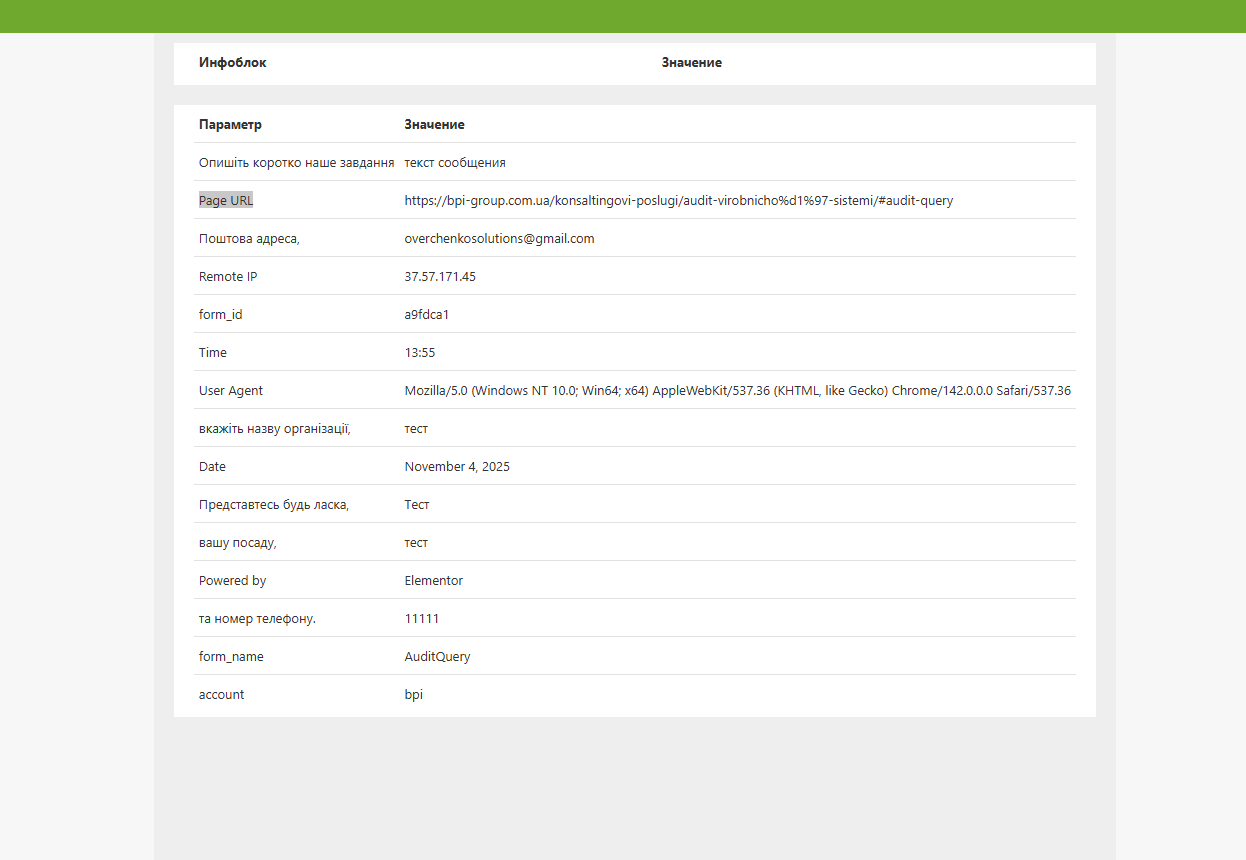Select 'вкажіть назву організації,' label
Viewport: 1246px width, 860px height.
tap(275, 429)
